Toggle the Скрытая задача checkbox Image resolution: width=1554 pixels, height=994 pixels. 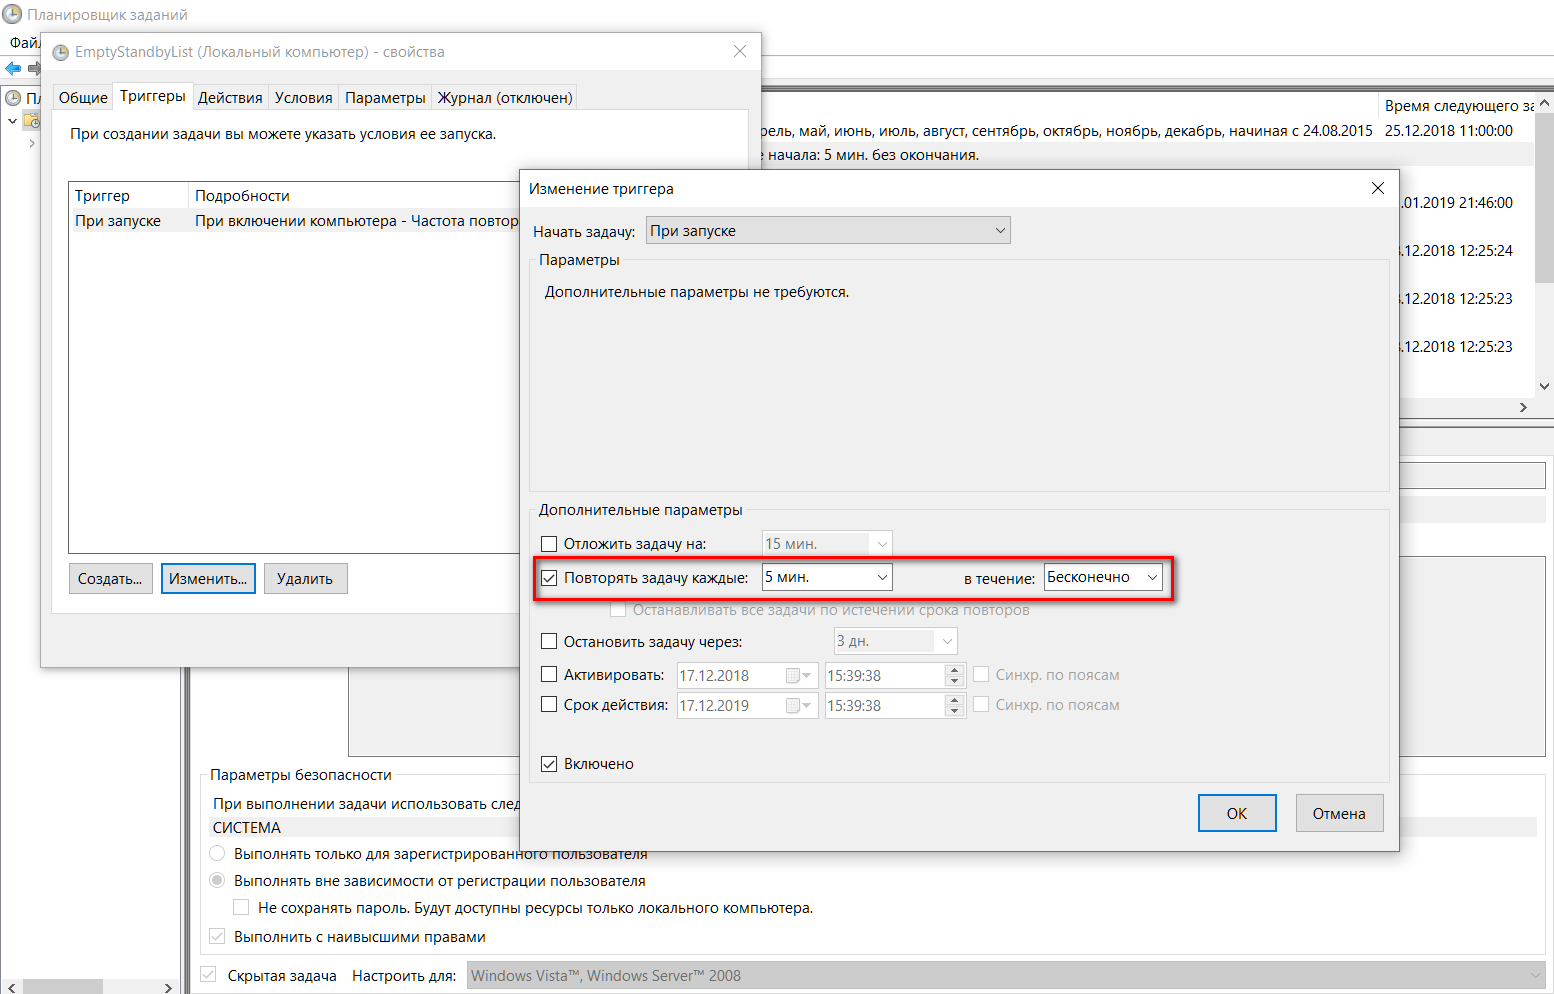209,975
